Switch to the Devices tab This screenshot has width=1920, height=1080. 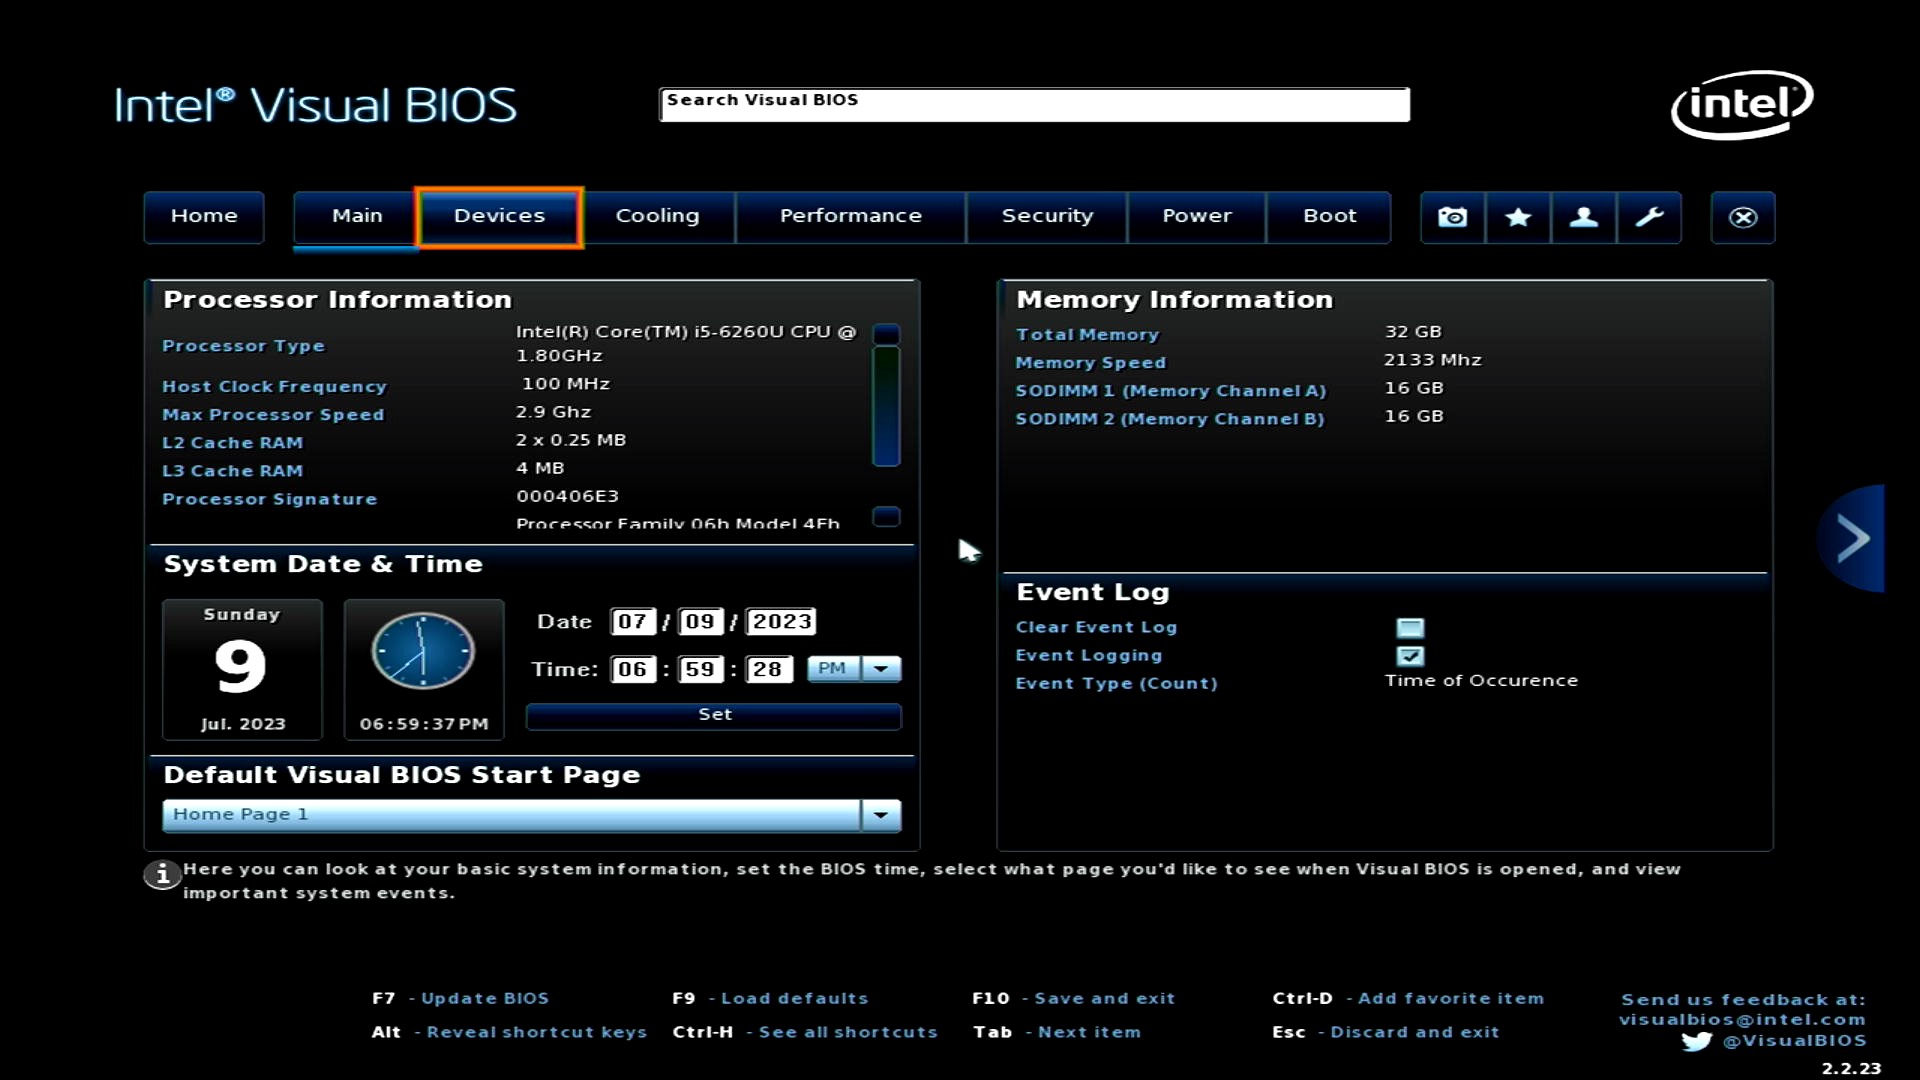[x=499, y=216]
